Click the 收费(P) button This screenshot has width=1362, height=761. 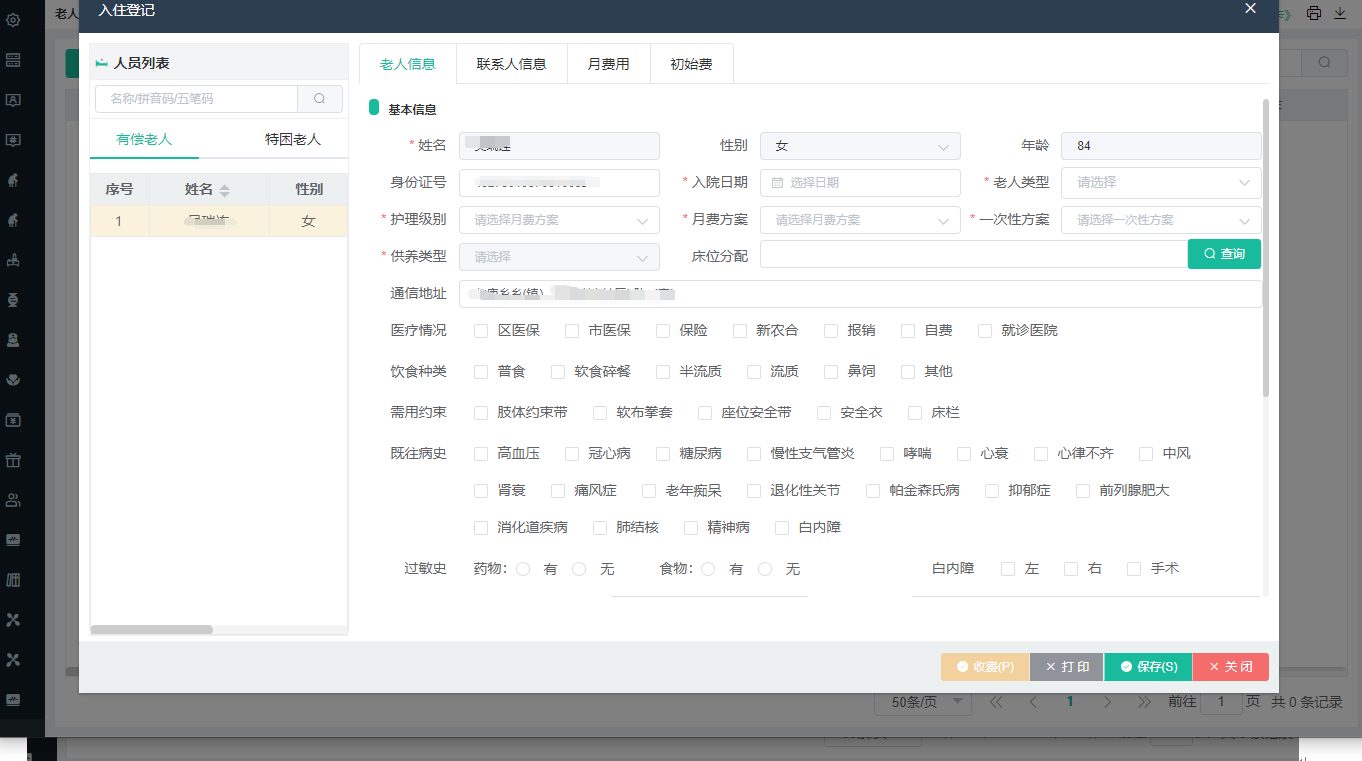point(985,667)
